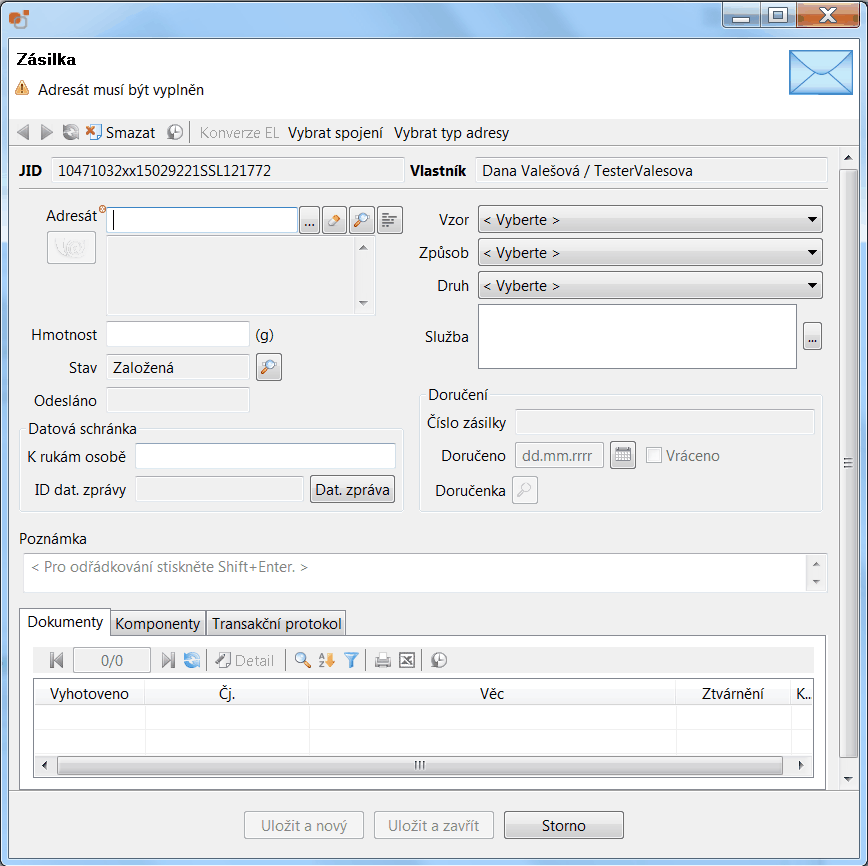
Task: Toggle the Vráceno checkbox
Action: [654, 455]
